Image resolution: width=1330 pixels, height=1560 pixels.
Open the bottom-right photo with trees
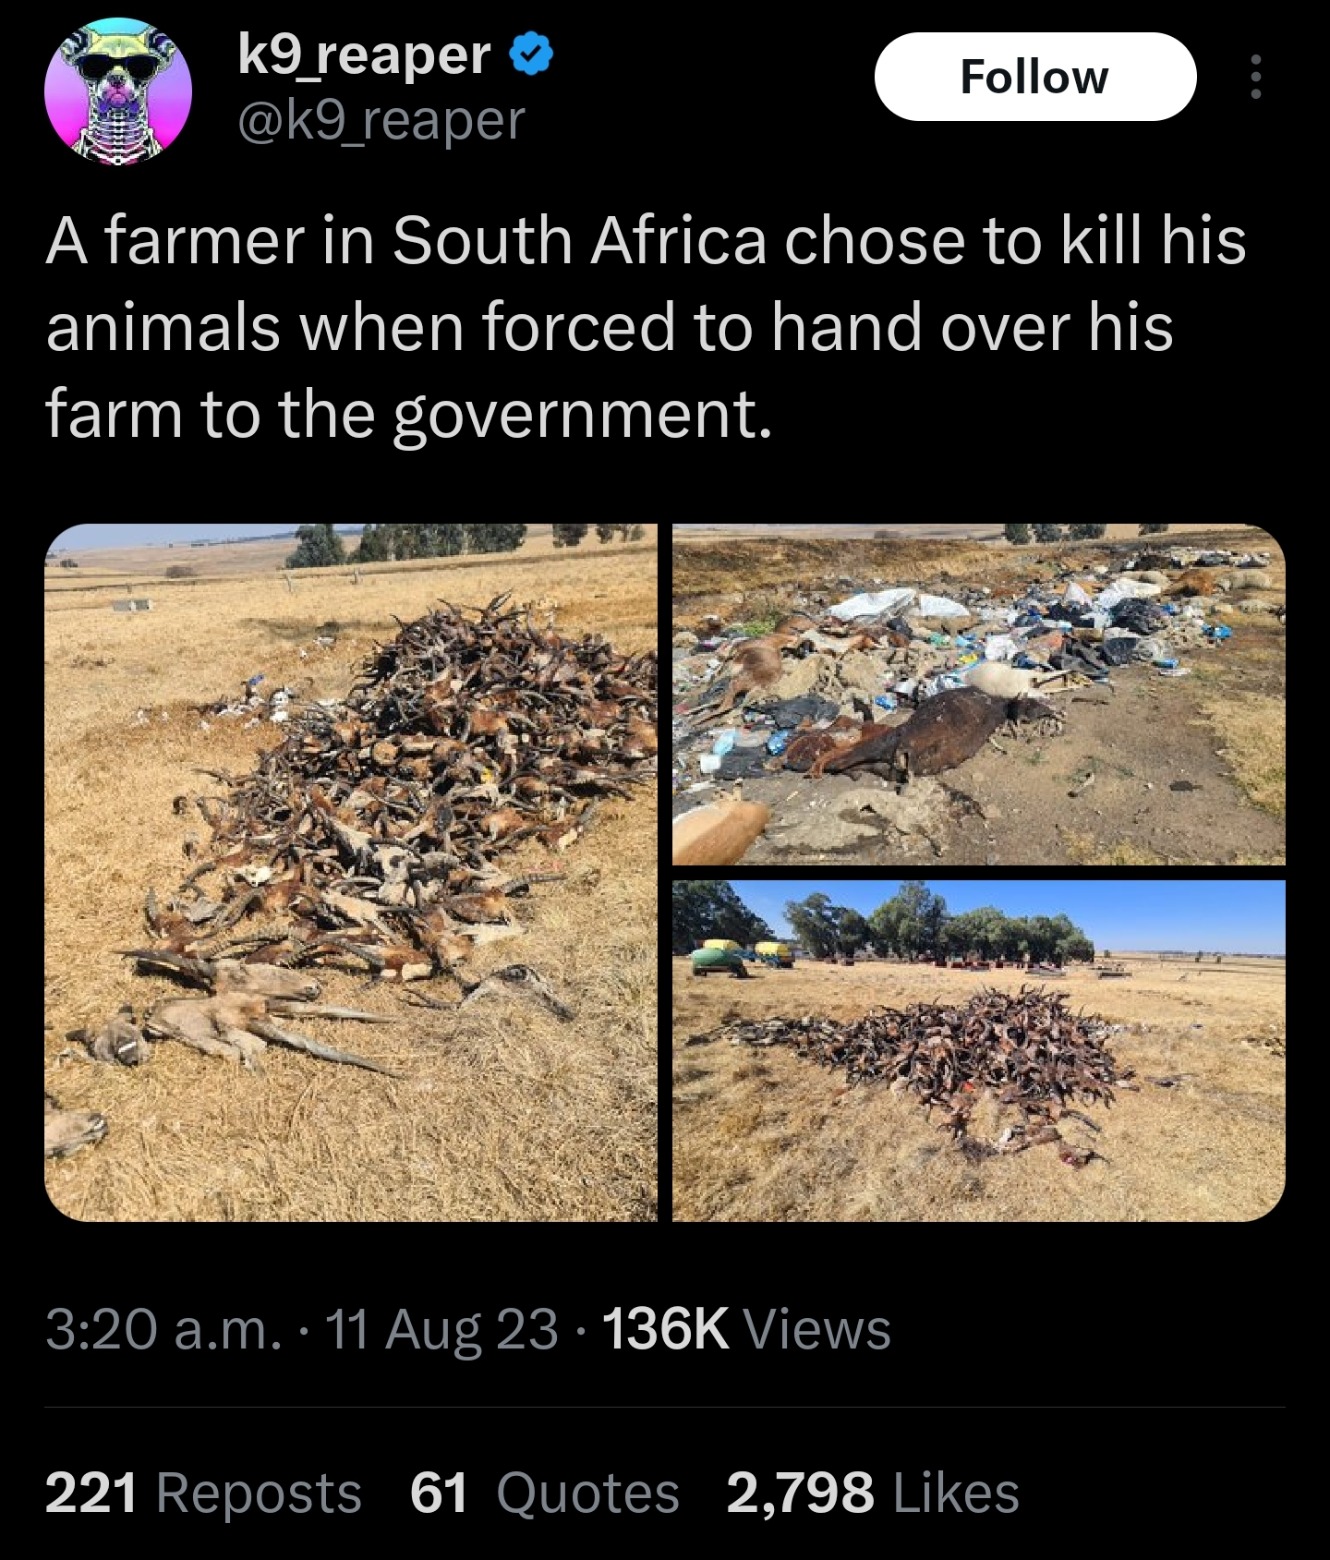[978, 1050]
